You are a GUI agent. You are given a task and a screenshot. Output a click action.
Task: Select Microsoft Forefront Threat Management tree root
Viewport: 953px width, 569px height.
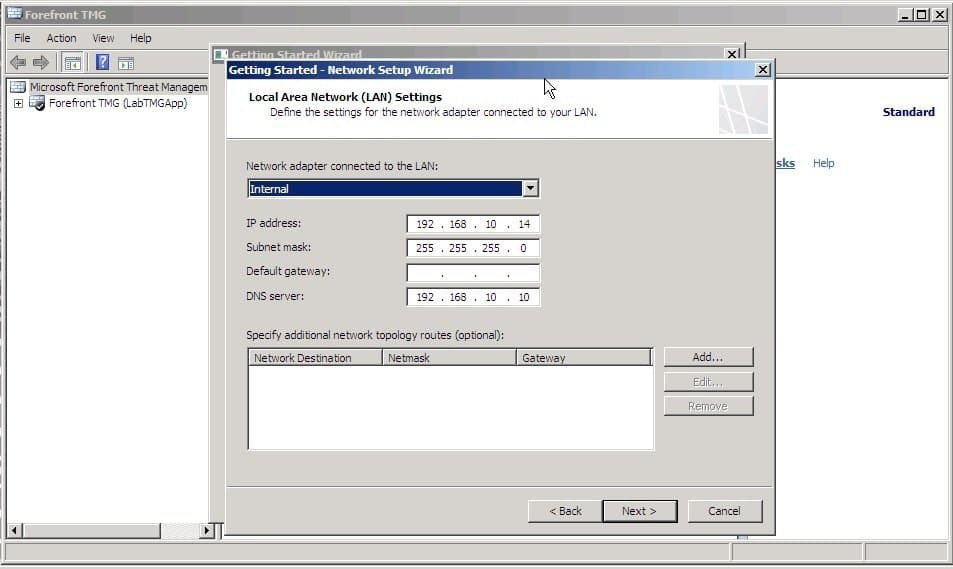coord(119,87)
